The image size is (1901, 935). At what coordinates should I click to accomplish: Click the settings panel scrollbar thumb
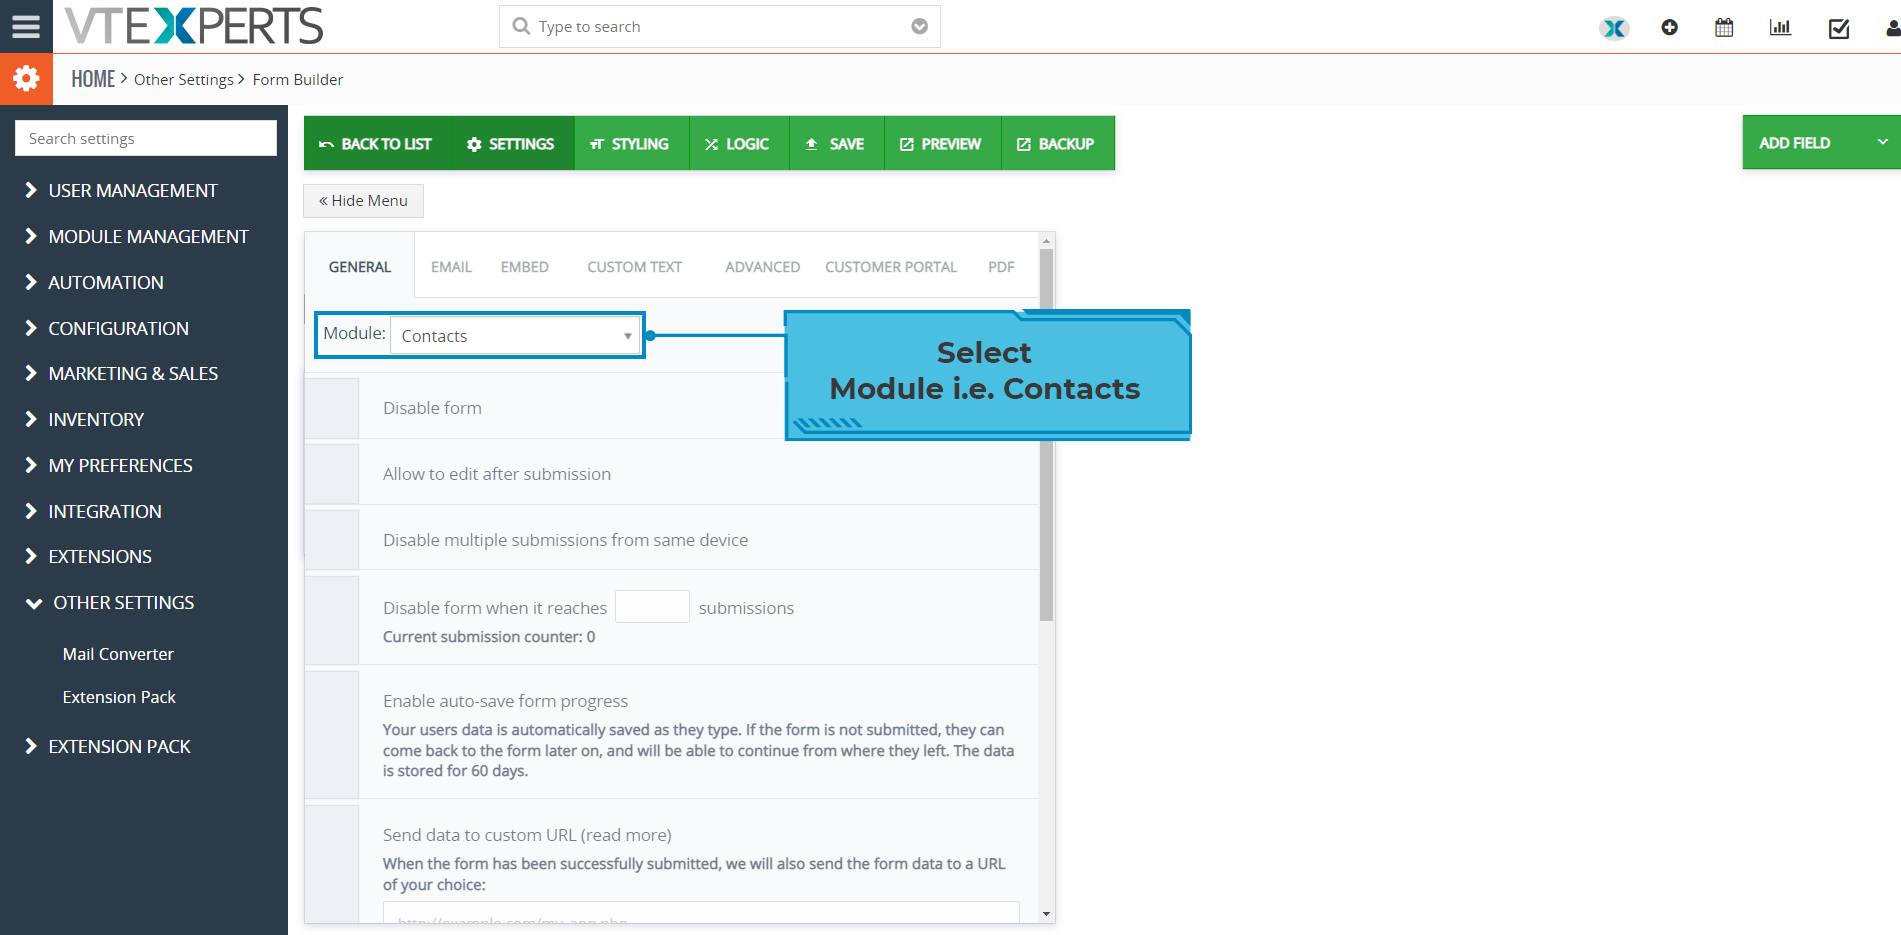[x=1046, y=434]
